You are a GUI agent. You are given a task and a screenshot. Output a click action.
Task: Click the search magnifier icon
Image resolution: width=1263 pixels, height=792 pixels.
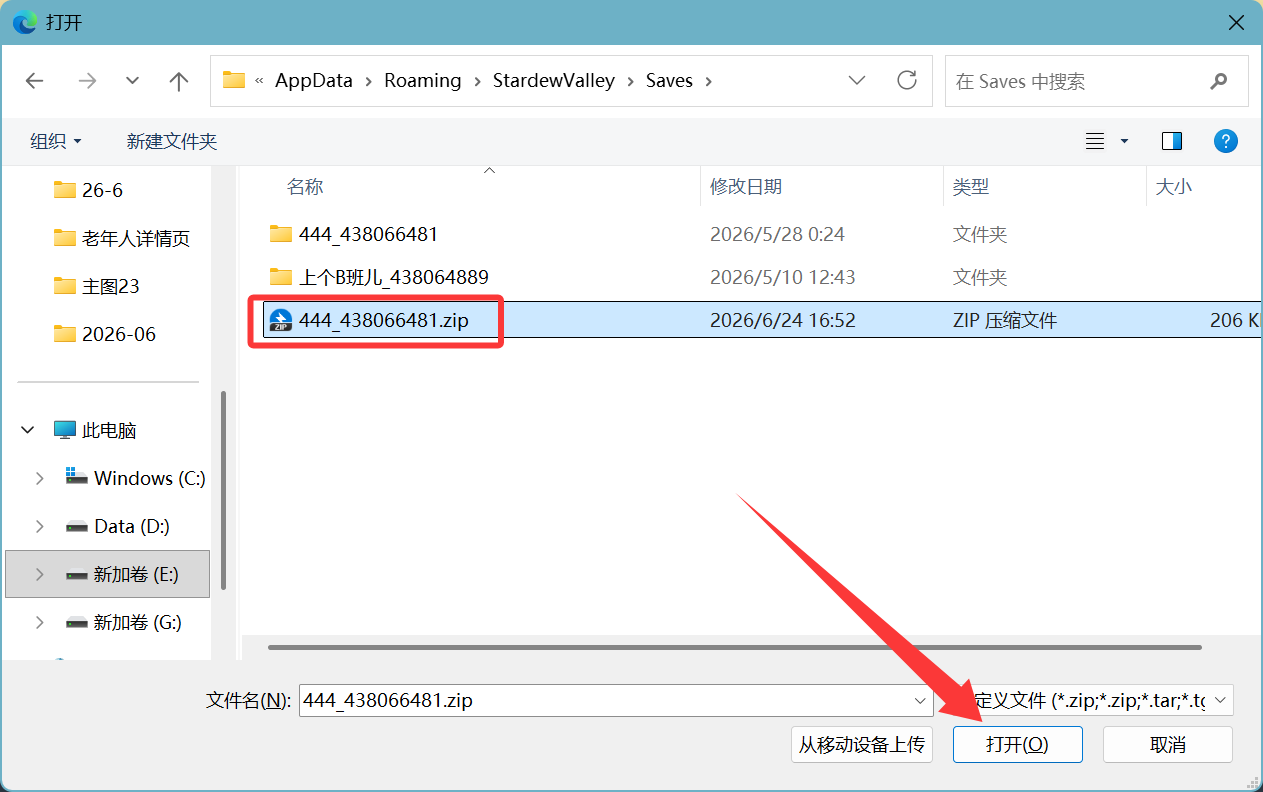pos(1218,81)
